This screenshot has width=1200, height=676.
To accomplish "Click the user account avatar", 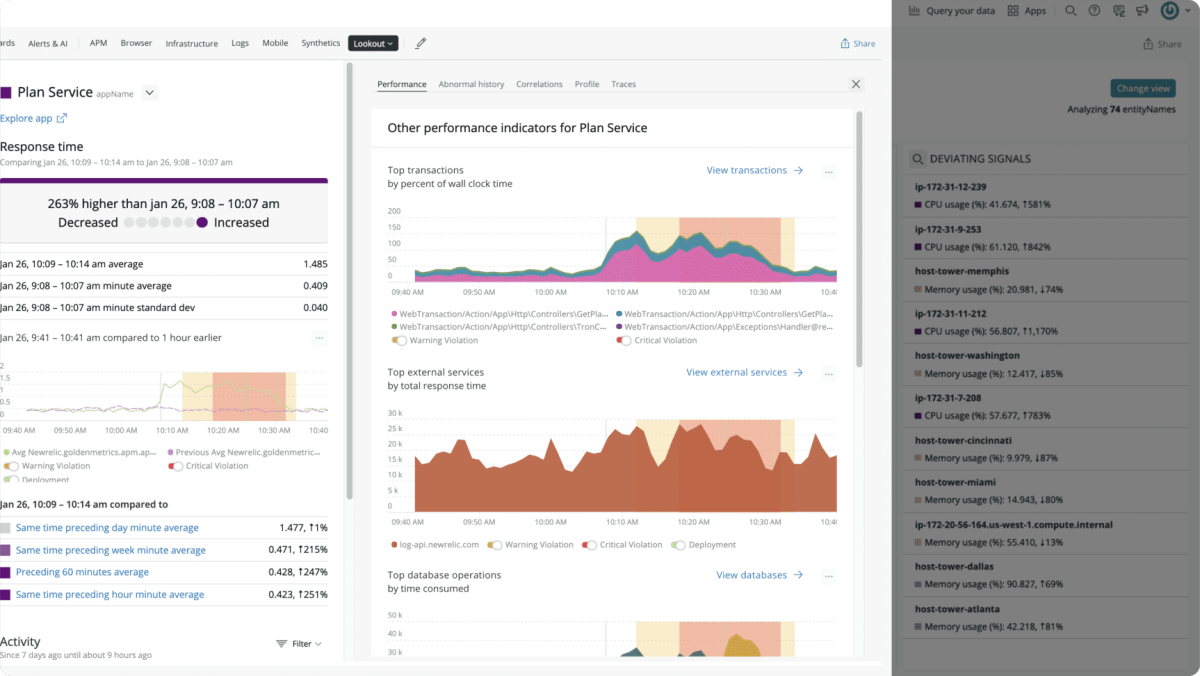I will click(1169, 11).
